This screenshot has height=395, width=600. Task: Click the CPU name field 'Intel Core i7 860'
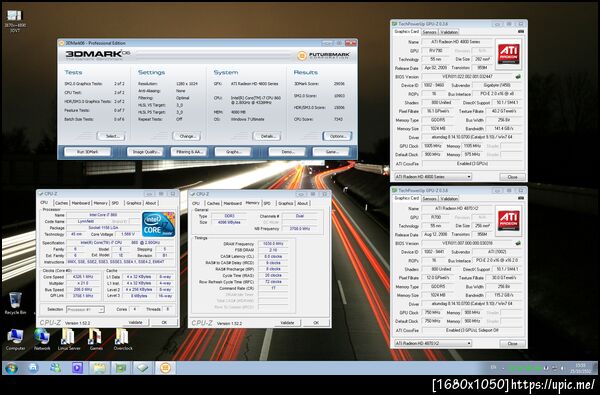tap(103, 215)
